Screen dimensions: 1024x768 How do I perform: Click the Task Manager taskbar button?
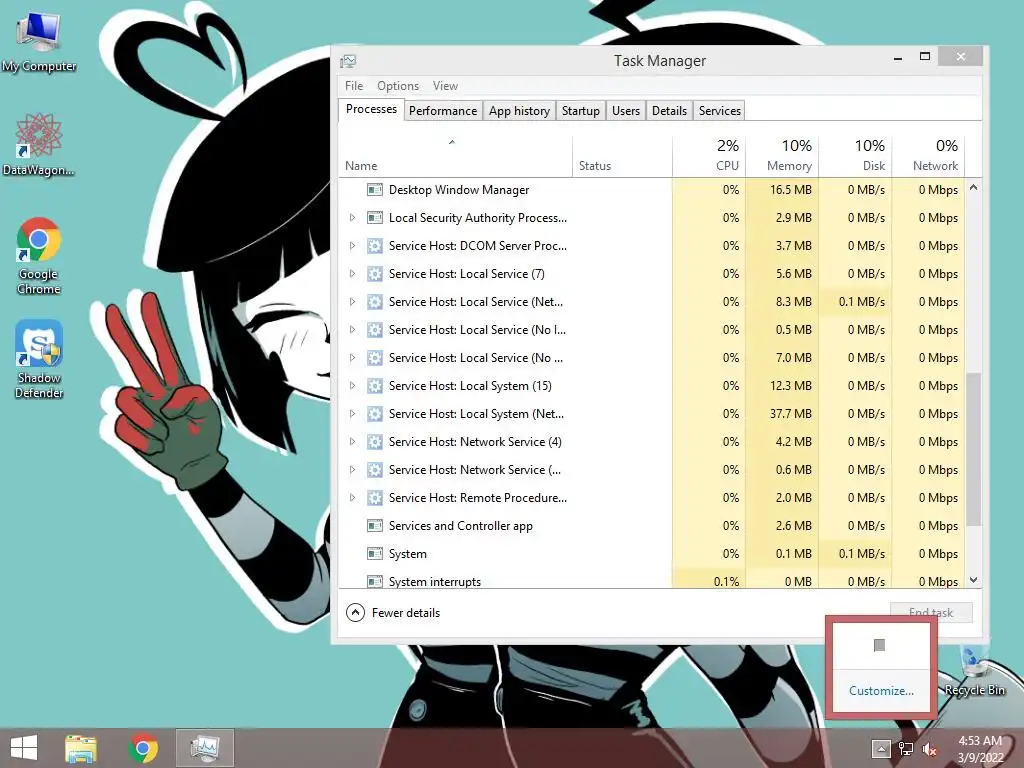pos(204,748)
